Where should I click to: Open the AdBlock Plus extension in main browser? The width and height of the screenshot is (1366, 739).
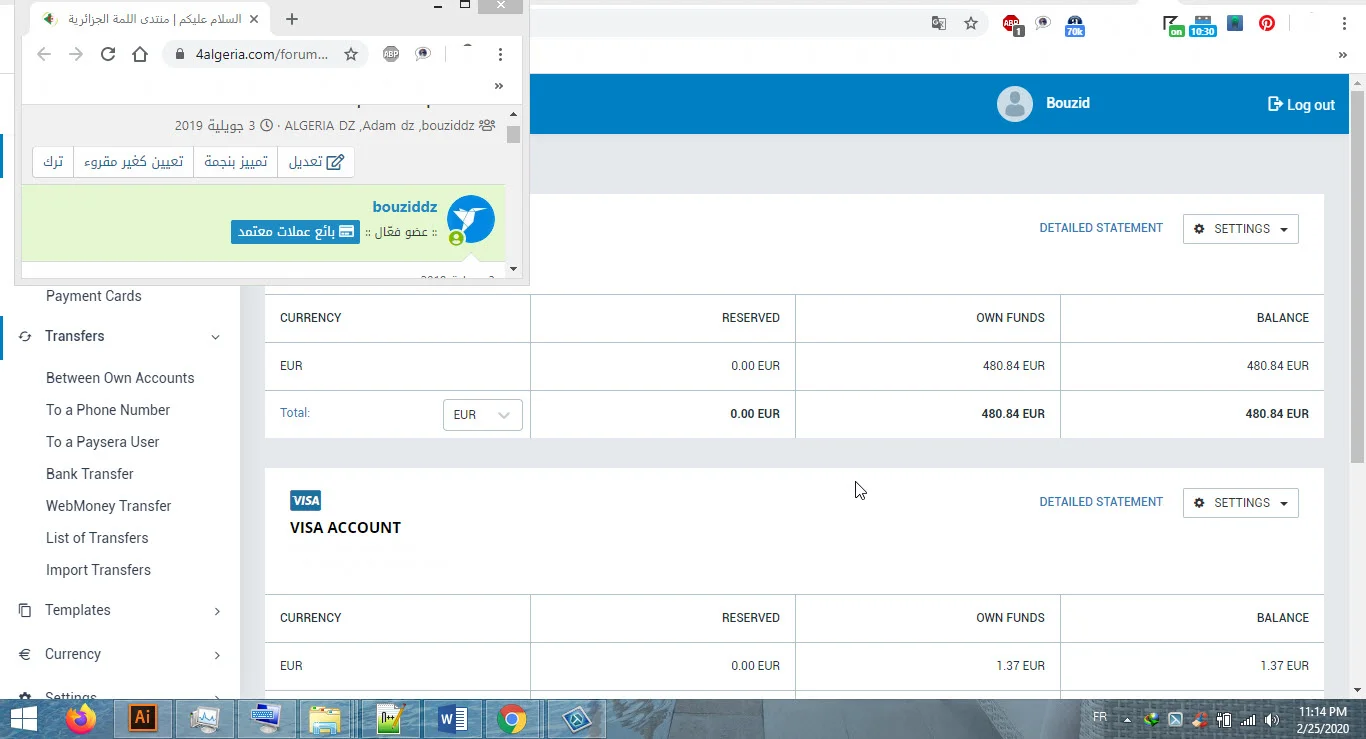tap(1012, 24)
